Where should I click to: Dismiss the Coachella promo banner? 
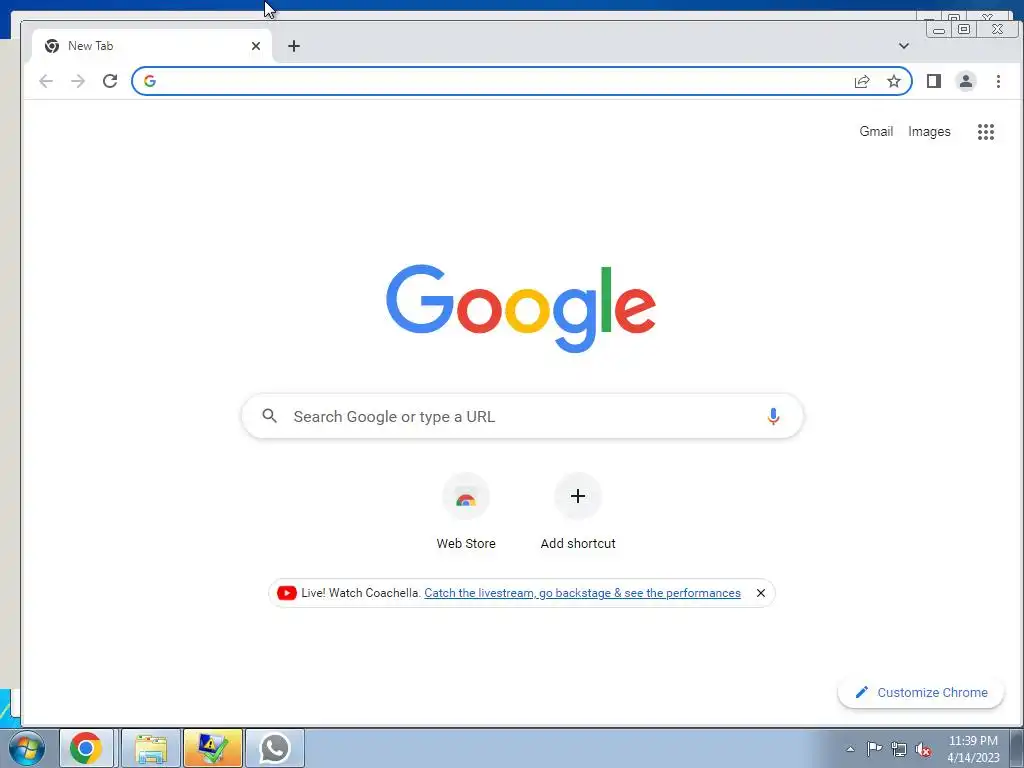pyautogui.click(x=761, y=593)
